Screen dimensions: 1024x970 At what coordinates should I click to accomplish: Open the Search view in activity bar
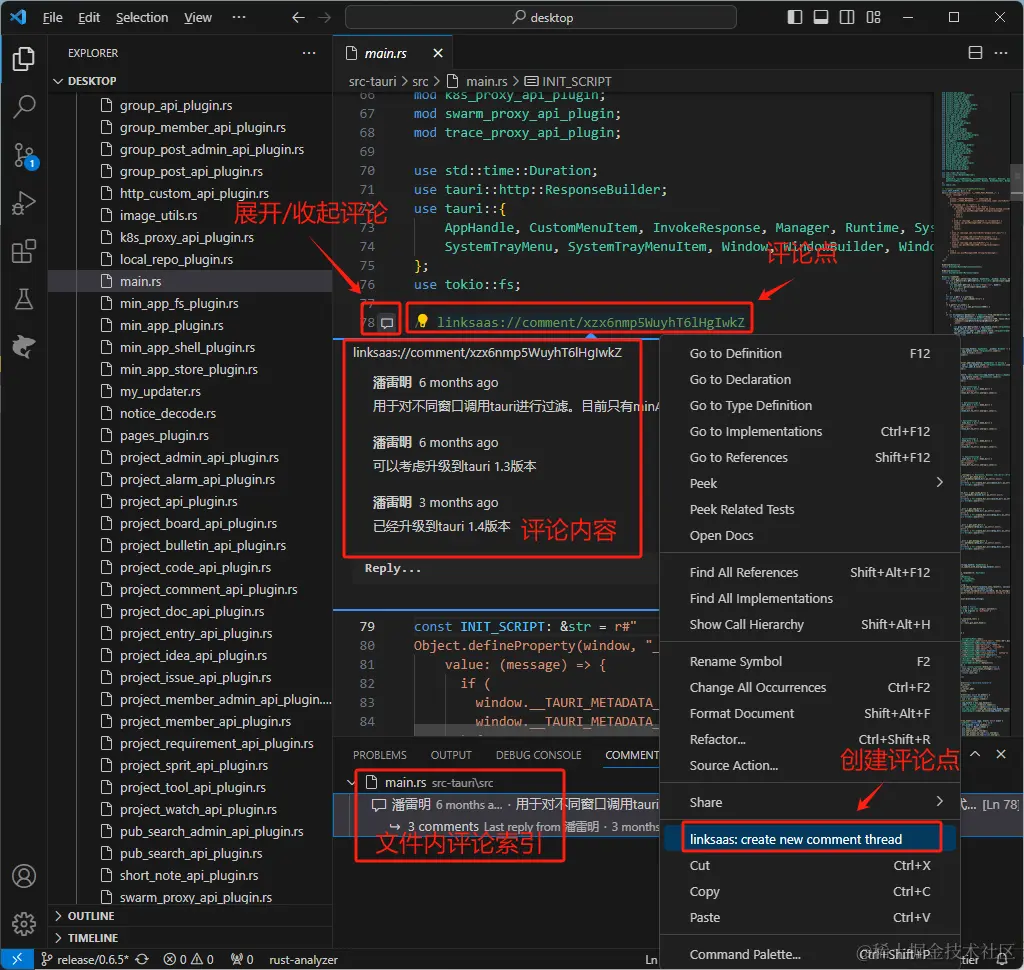(24, 106)
